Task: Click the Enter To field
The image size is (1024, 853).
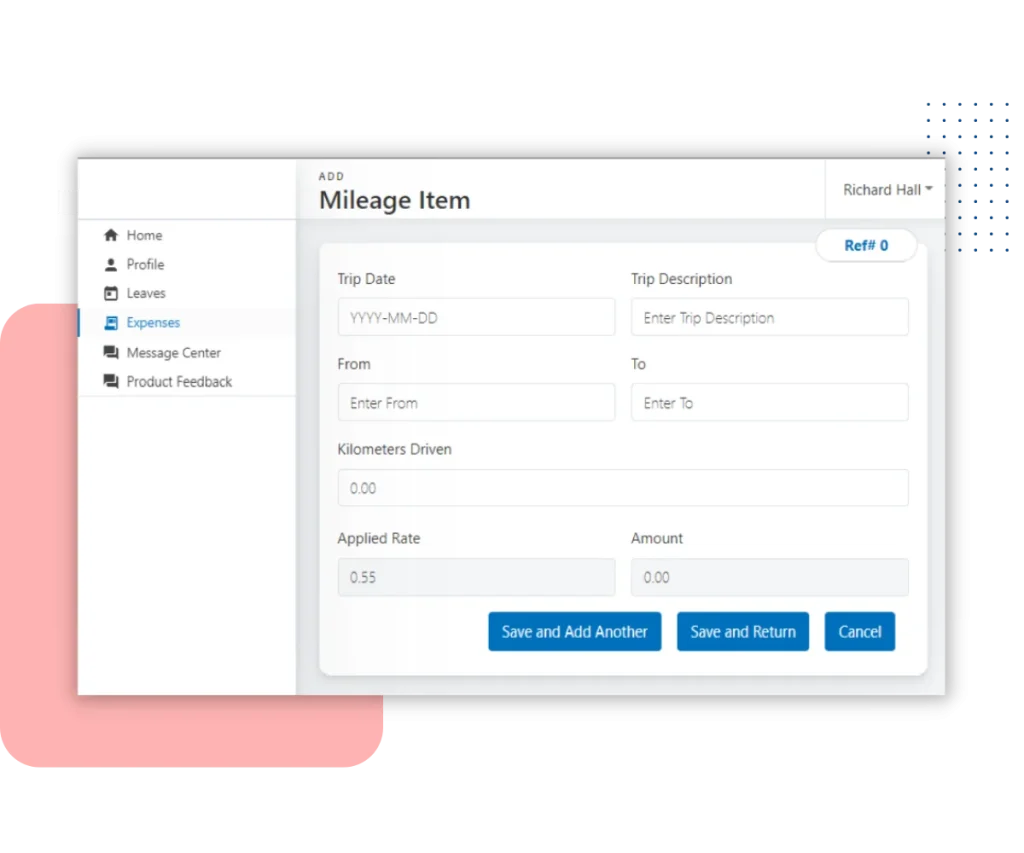Action: click(x=769, y=402)
